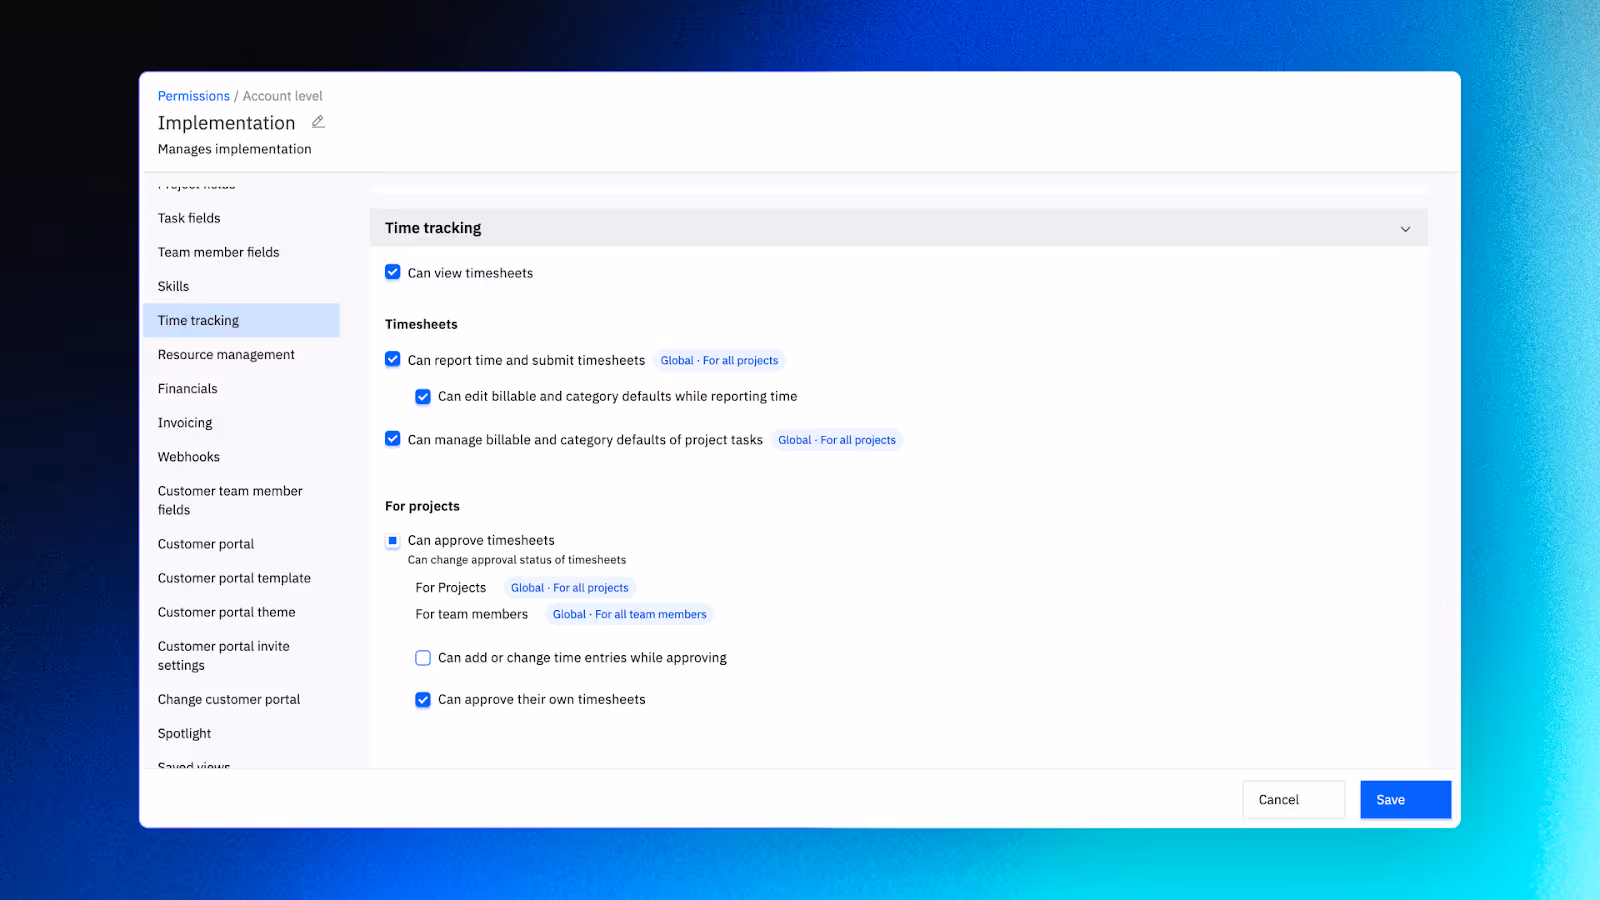Image resolution: width=1600 pixels, height=900 pixels.
Task: Click the Save button
Action: (1405, 800)
